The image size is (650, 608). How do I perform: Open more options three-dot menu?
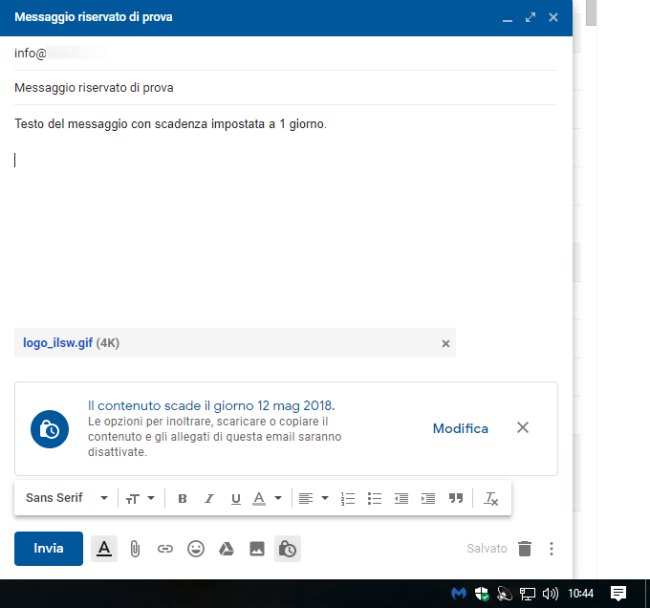pos(551,548)
